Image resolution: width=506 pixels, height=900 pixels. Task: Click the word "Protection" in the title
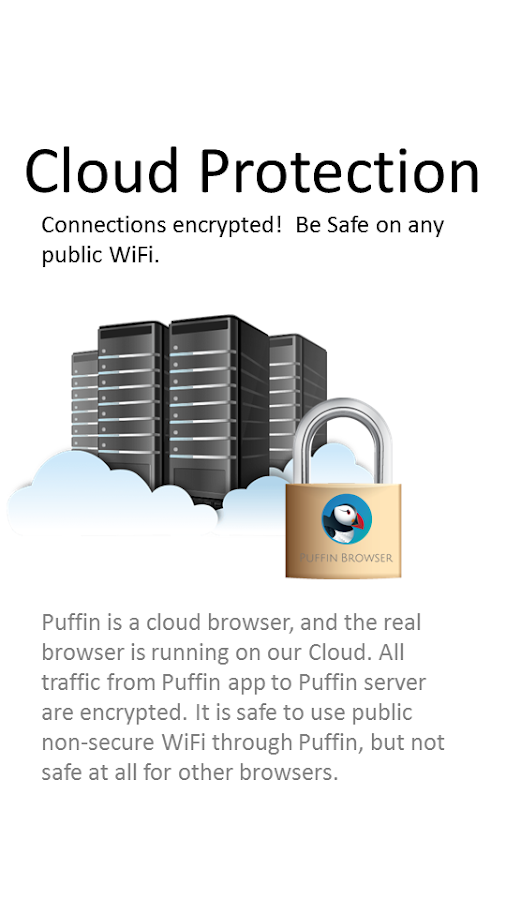click(339, 170)
